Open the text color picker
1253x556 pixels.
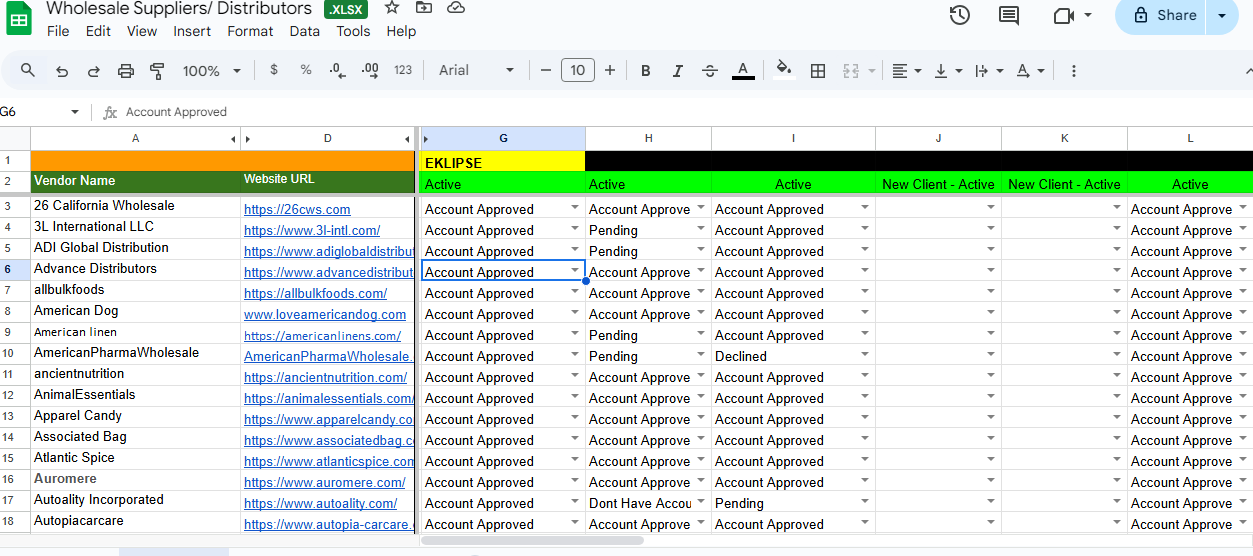coord(742,70)
